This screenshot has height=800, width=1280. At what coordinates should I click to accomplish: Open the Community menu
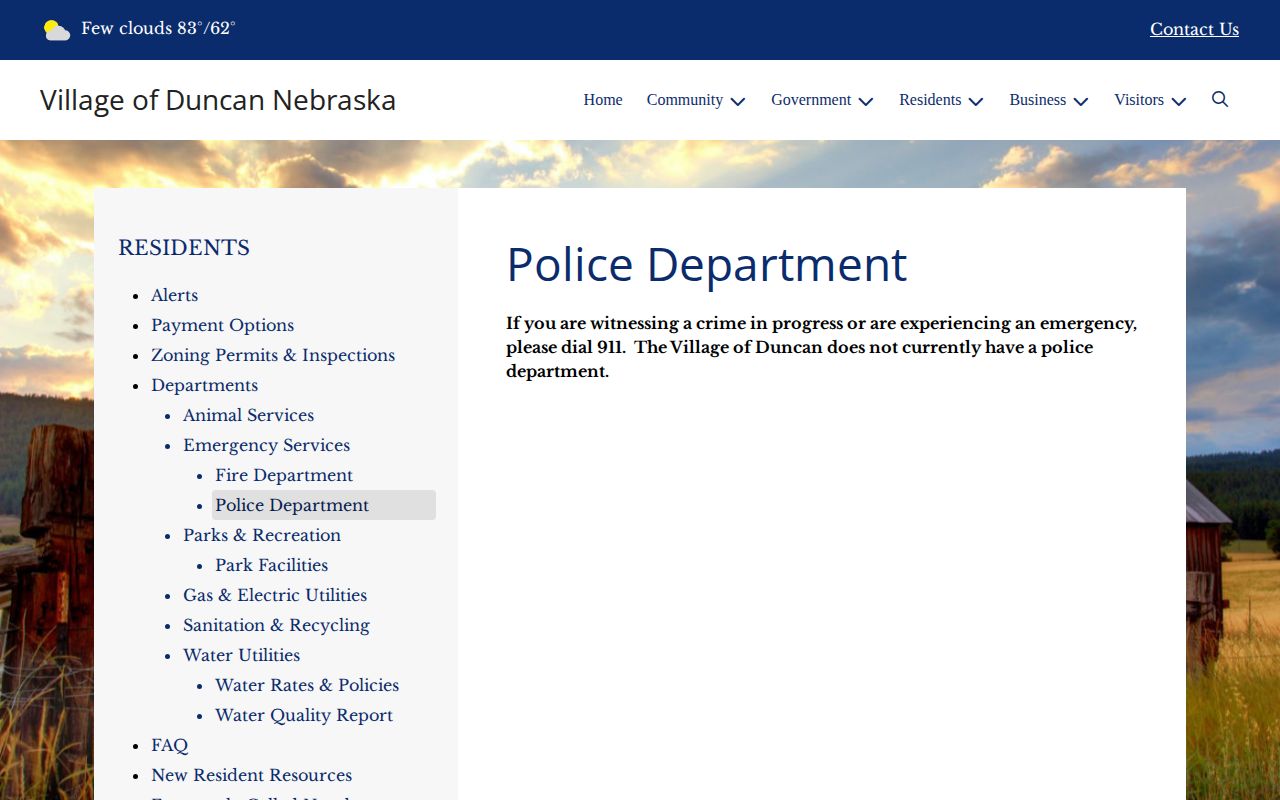[685, 100]
